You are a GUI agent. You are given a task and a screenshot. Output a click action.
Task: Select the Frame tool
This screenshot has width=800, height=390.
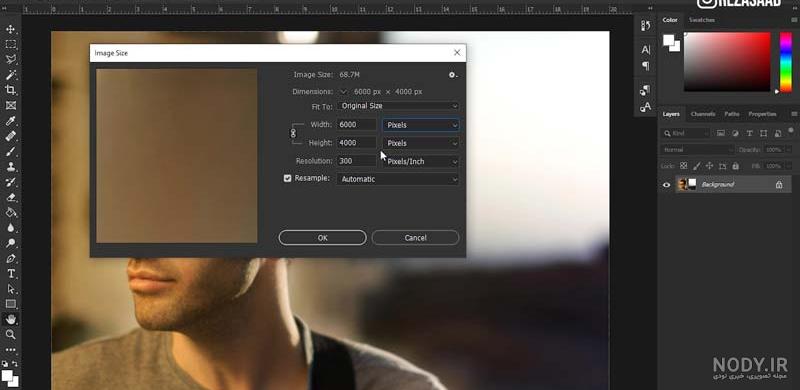tap(11, 105)
